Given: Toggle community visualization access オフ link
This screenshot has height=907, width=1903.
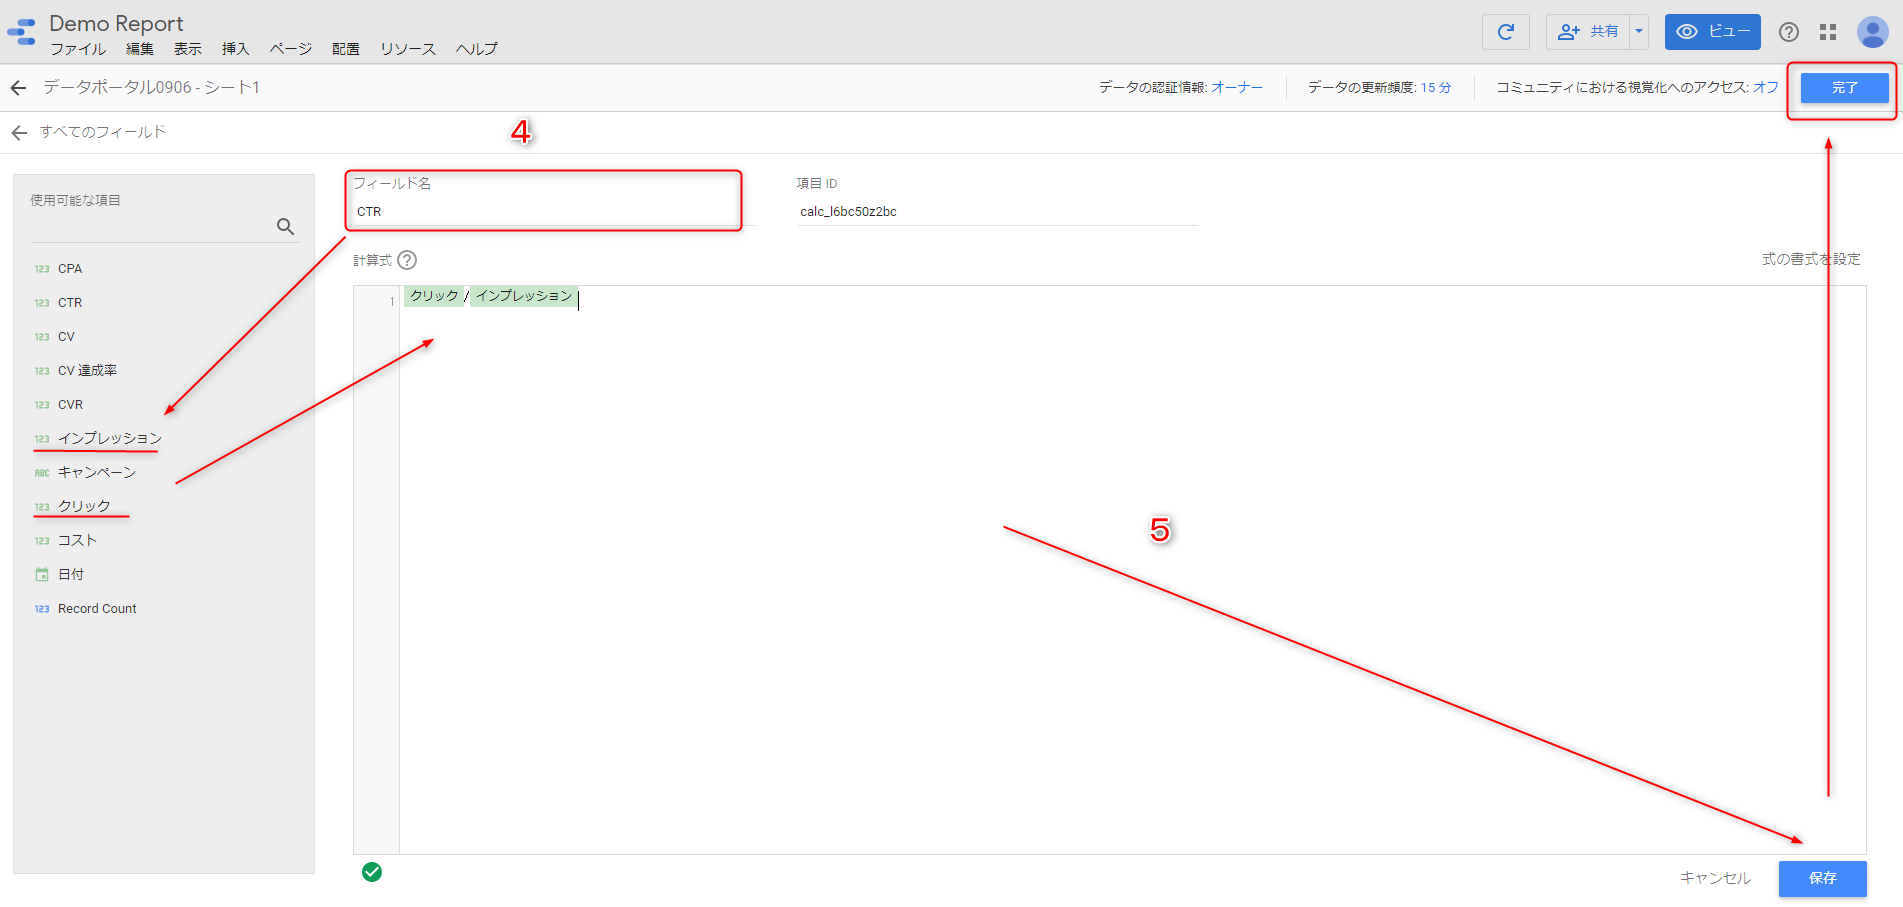Looking at the screenshot, I should (x=1765, y=88).
